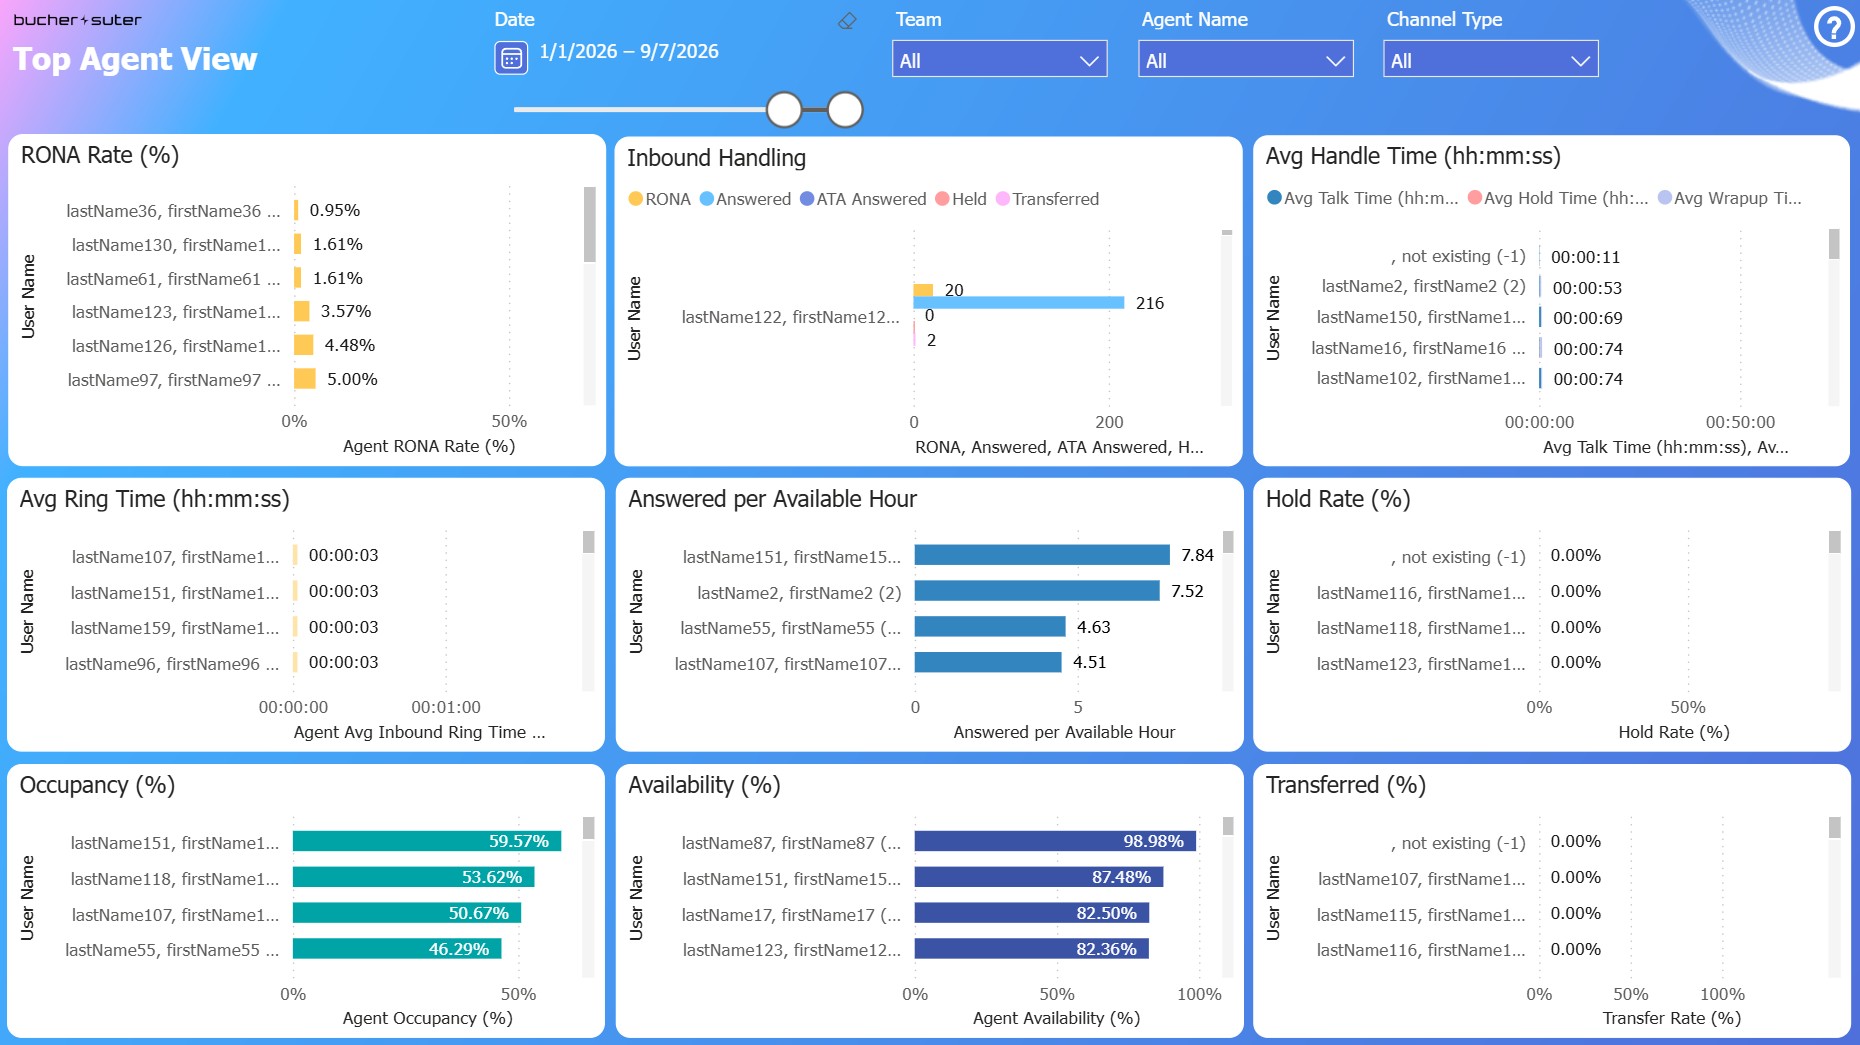Viewport: 1860px width, 1045px height.
Task: Click the RONA Rate (%) chart title
Action: tap(100, 156)
